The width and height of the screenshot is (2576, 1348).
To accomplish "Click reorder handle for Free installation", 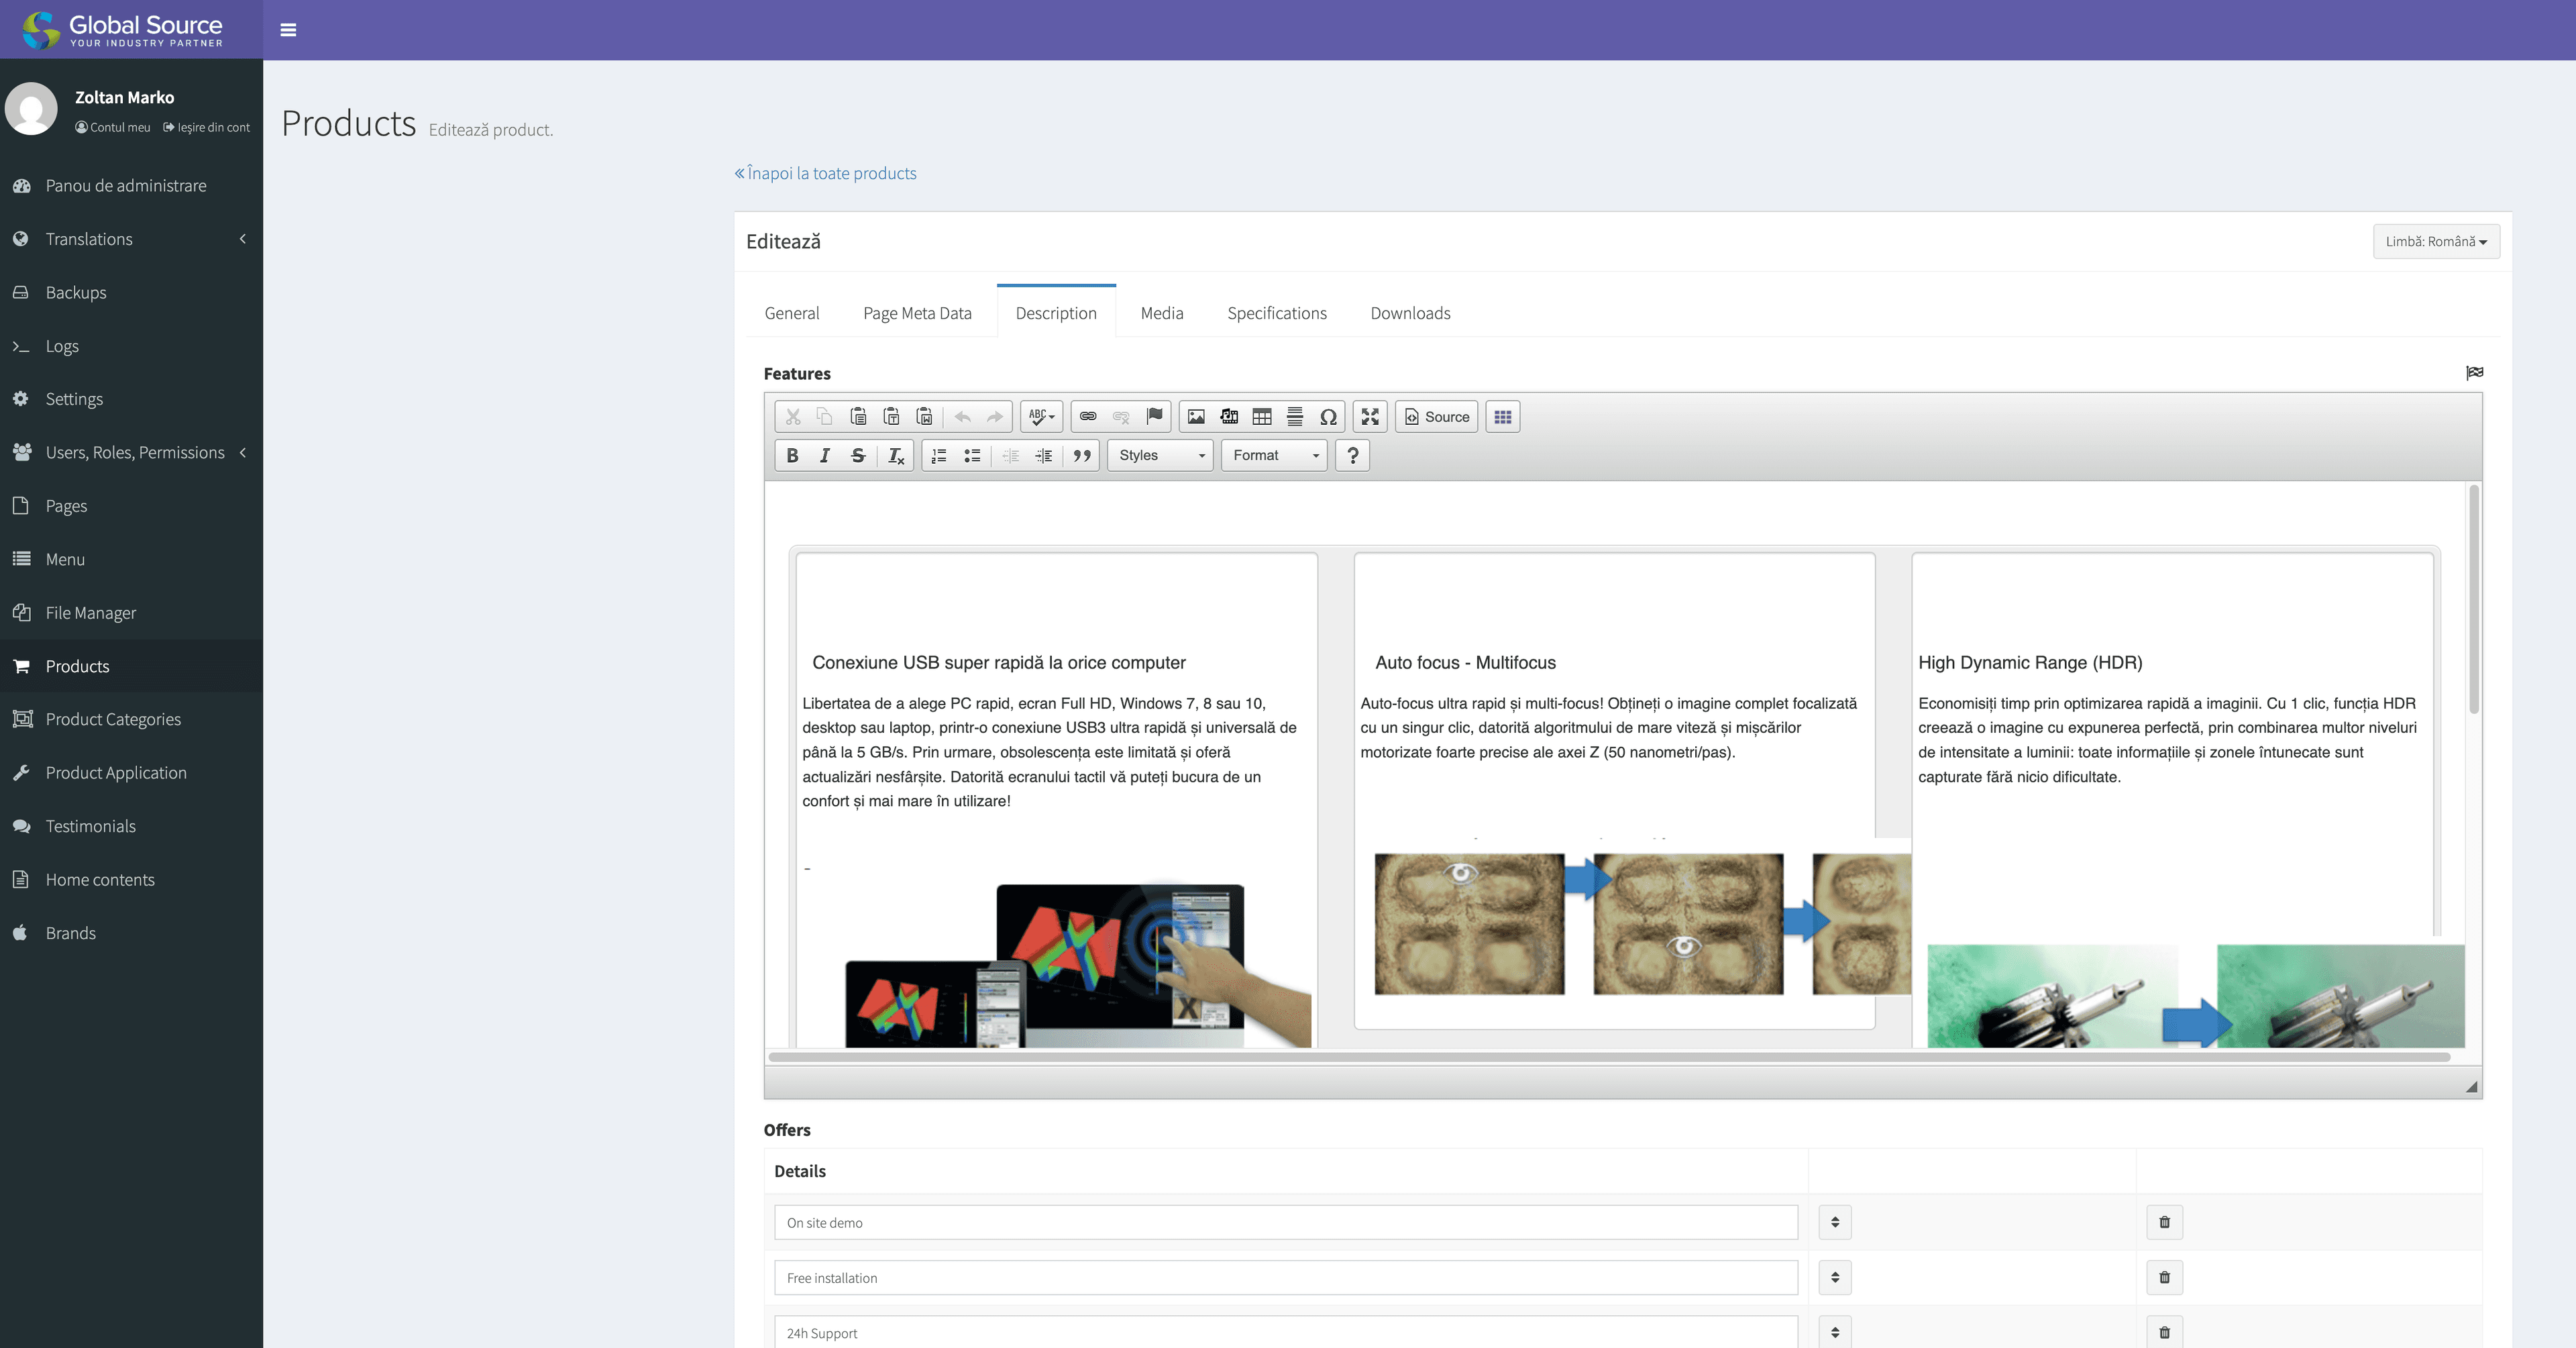I will (x=1835, y=1277).
